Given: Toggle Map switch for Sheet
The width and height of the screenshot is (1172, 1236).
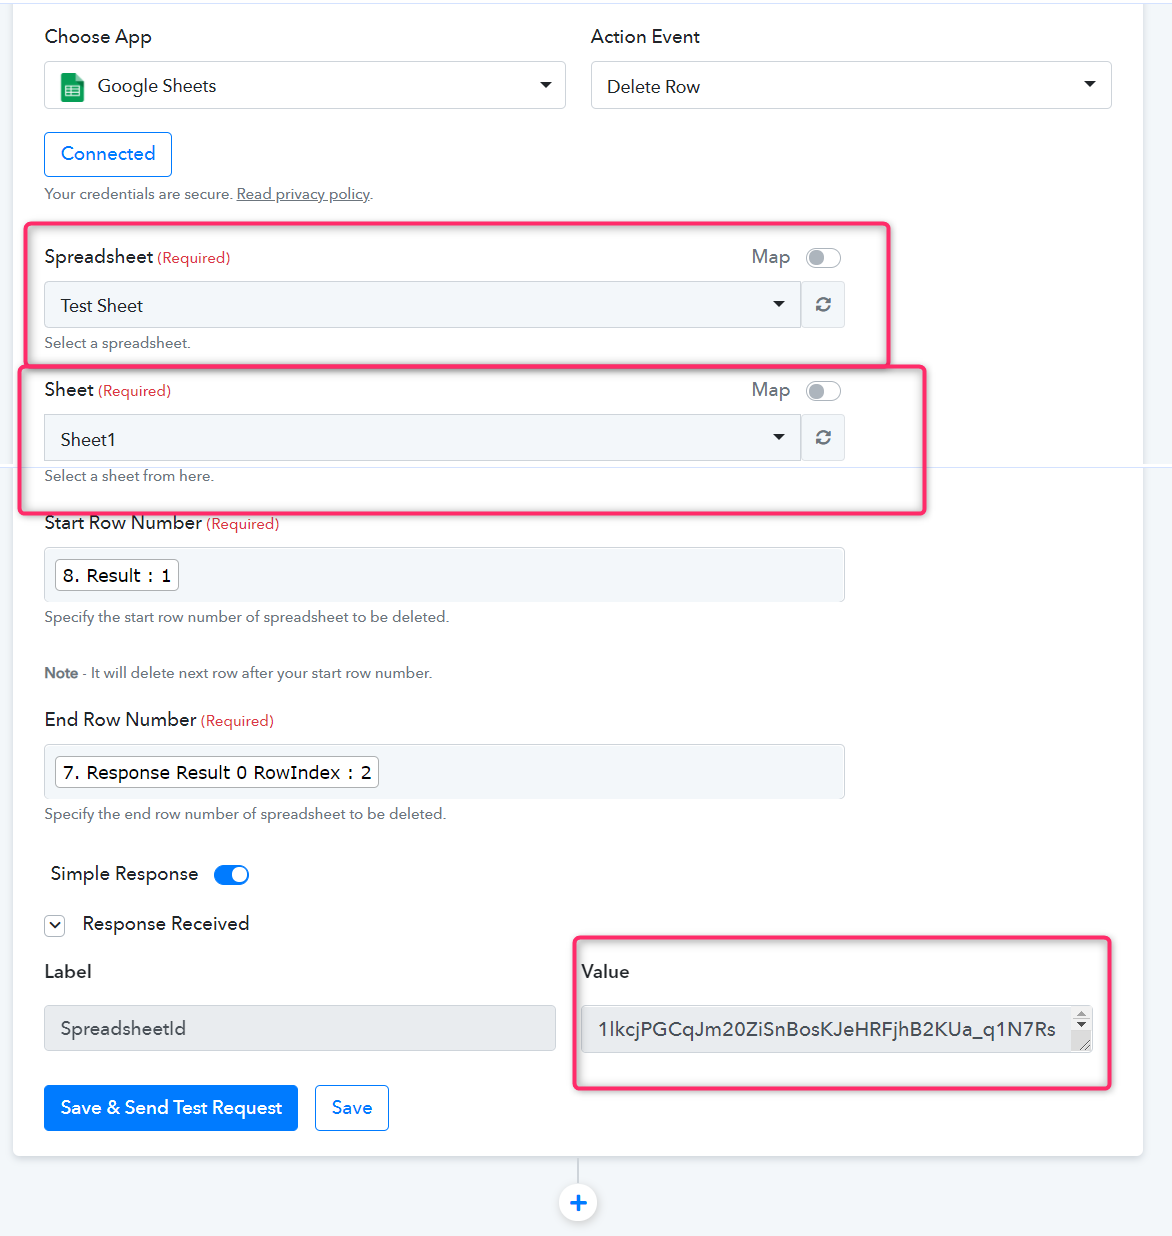Looking at the screenshot, I should (x=824, y=391).
